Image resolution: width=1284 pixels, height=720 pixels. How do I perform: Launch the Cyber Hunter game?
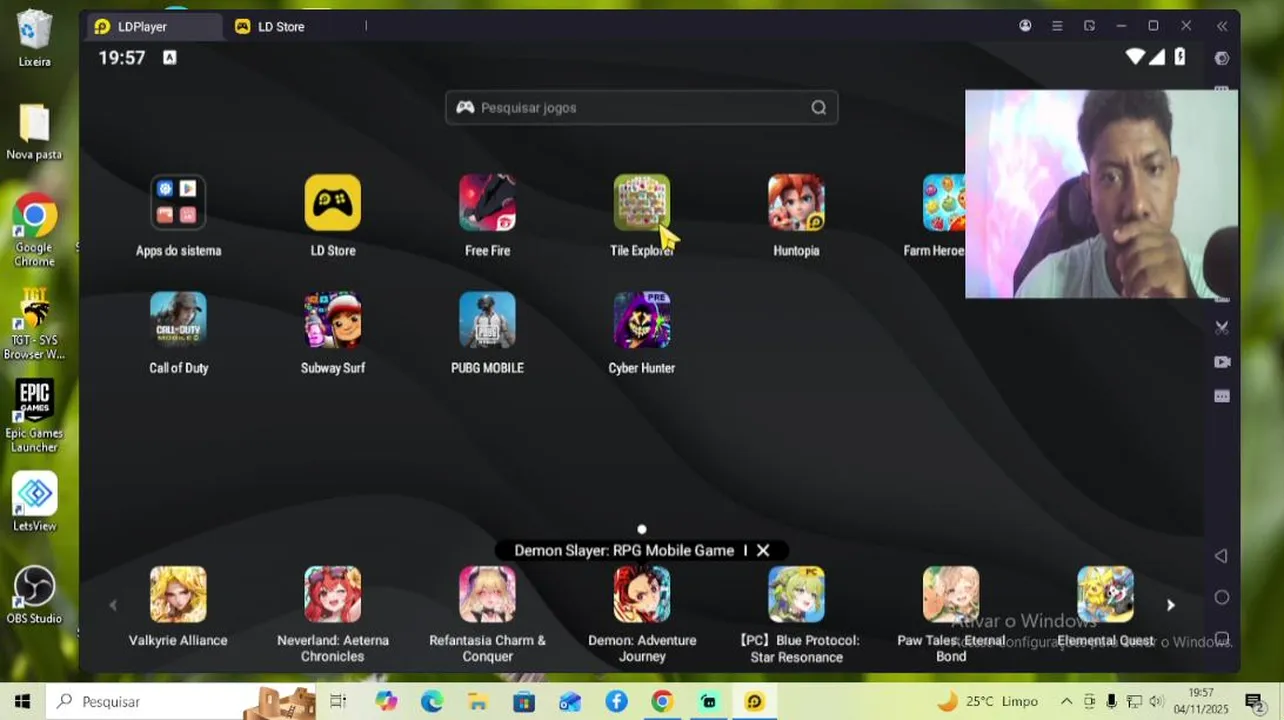click(x=641, y=320)
